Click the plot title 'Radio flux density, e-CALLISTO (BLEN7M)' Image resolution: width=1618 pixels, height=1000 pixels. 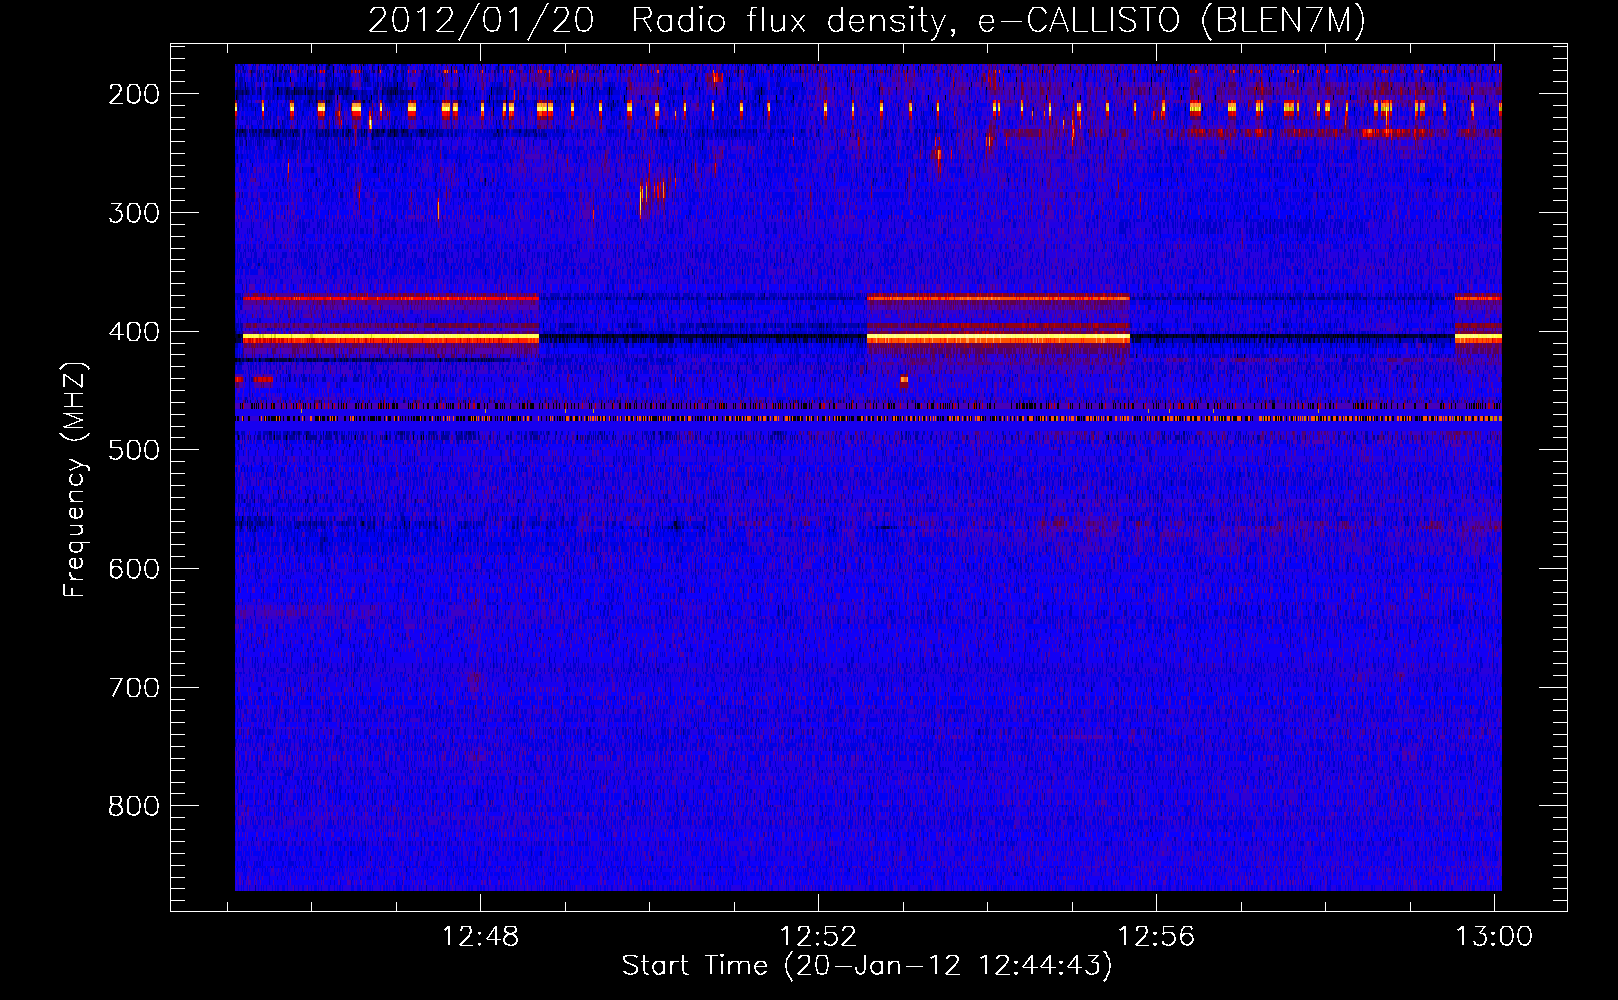[998, 21]
